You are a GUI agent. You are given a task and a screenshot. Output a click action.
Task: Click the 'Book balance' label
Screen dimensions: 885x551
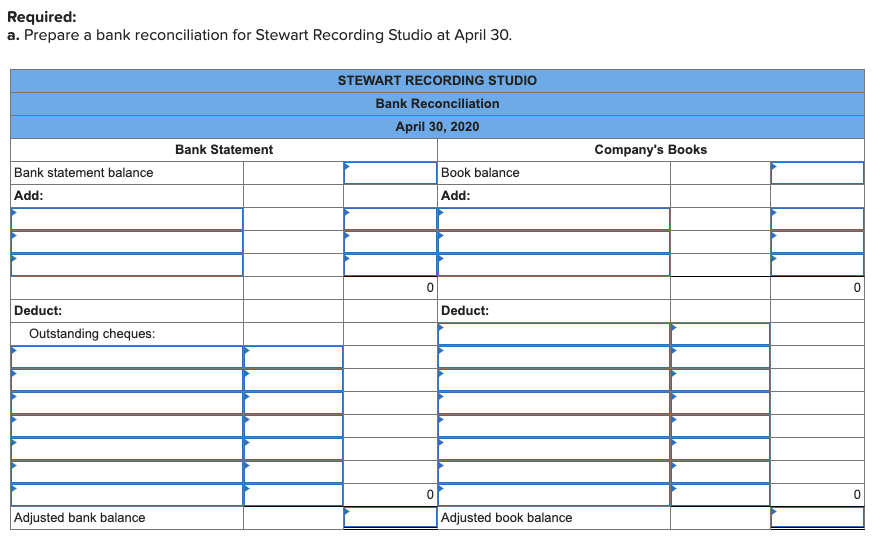(x=480, y=173)
